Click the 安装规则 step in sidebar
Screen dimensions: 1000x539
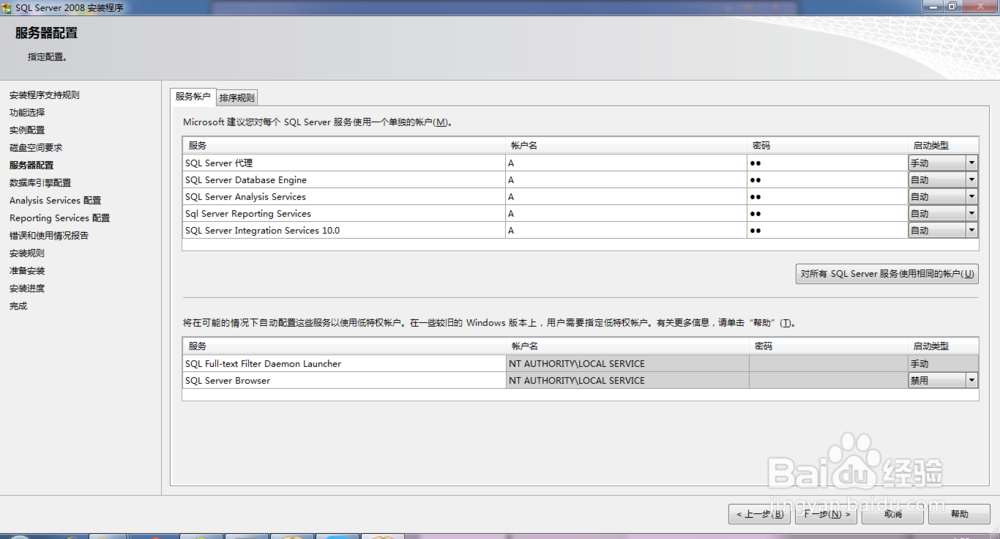pyautogui.click(x=27, y=253)
